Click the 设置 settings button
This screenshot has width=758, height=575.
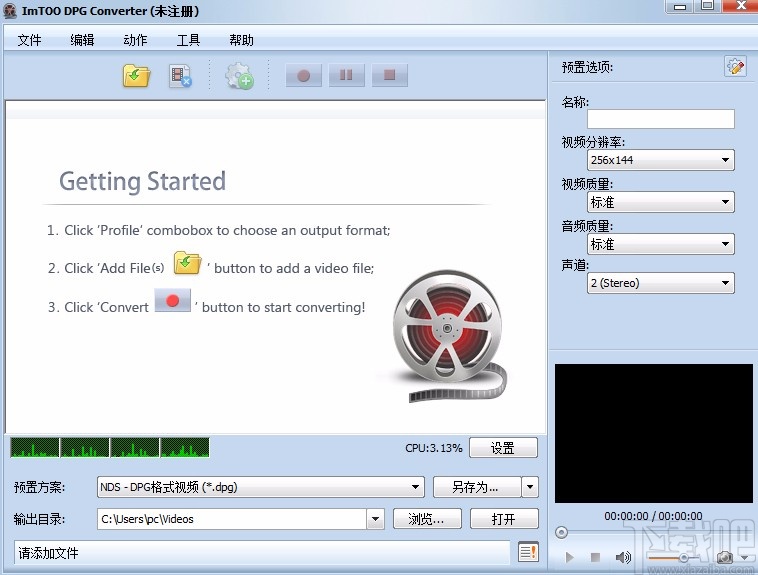pyautogui.click(x=503, y=448)
